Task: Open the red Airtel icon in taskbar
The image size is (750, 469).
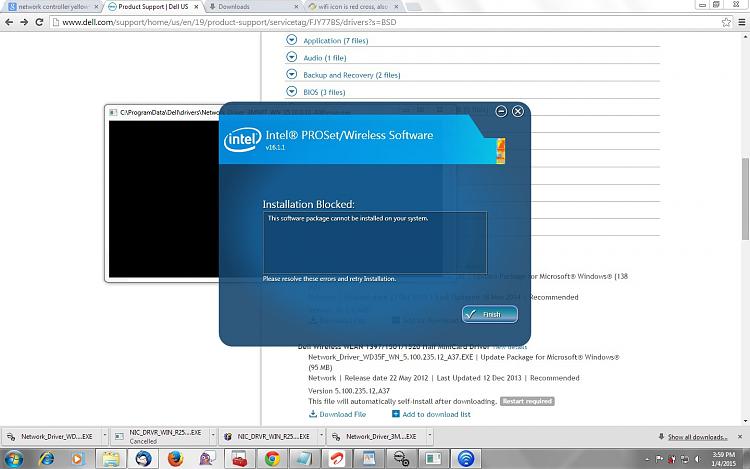Action: [x=336, y=459]
